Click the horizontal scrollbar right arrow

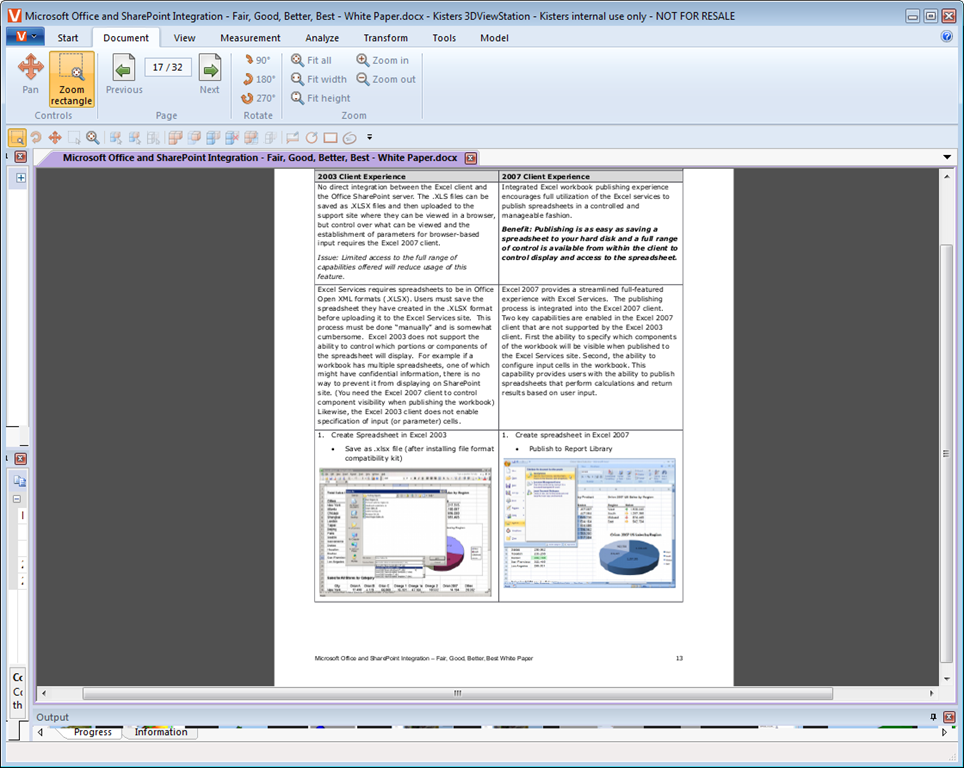pyautogui.click(x=932, y=694)
